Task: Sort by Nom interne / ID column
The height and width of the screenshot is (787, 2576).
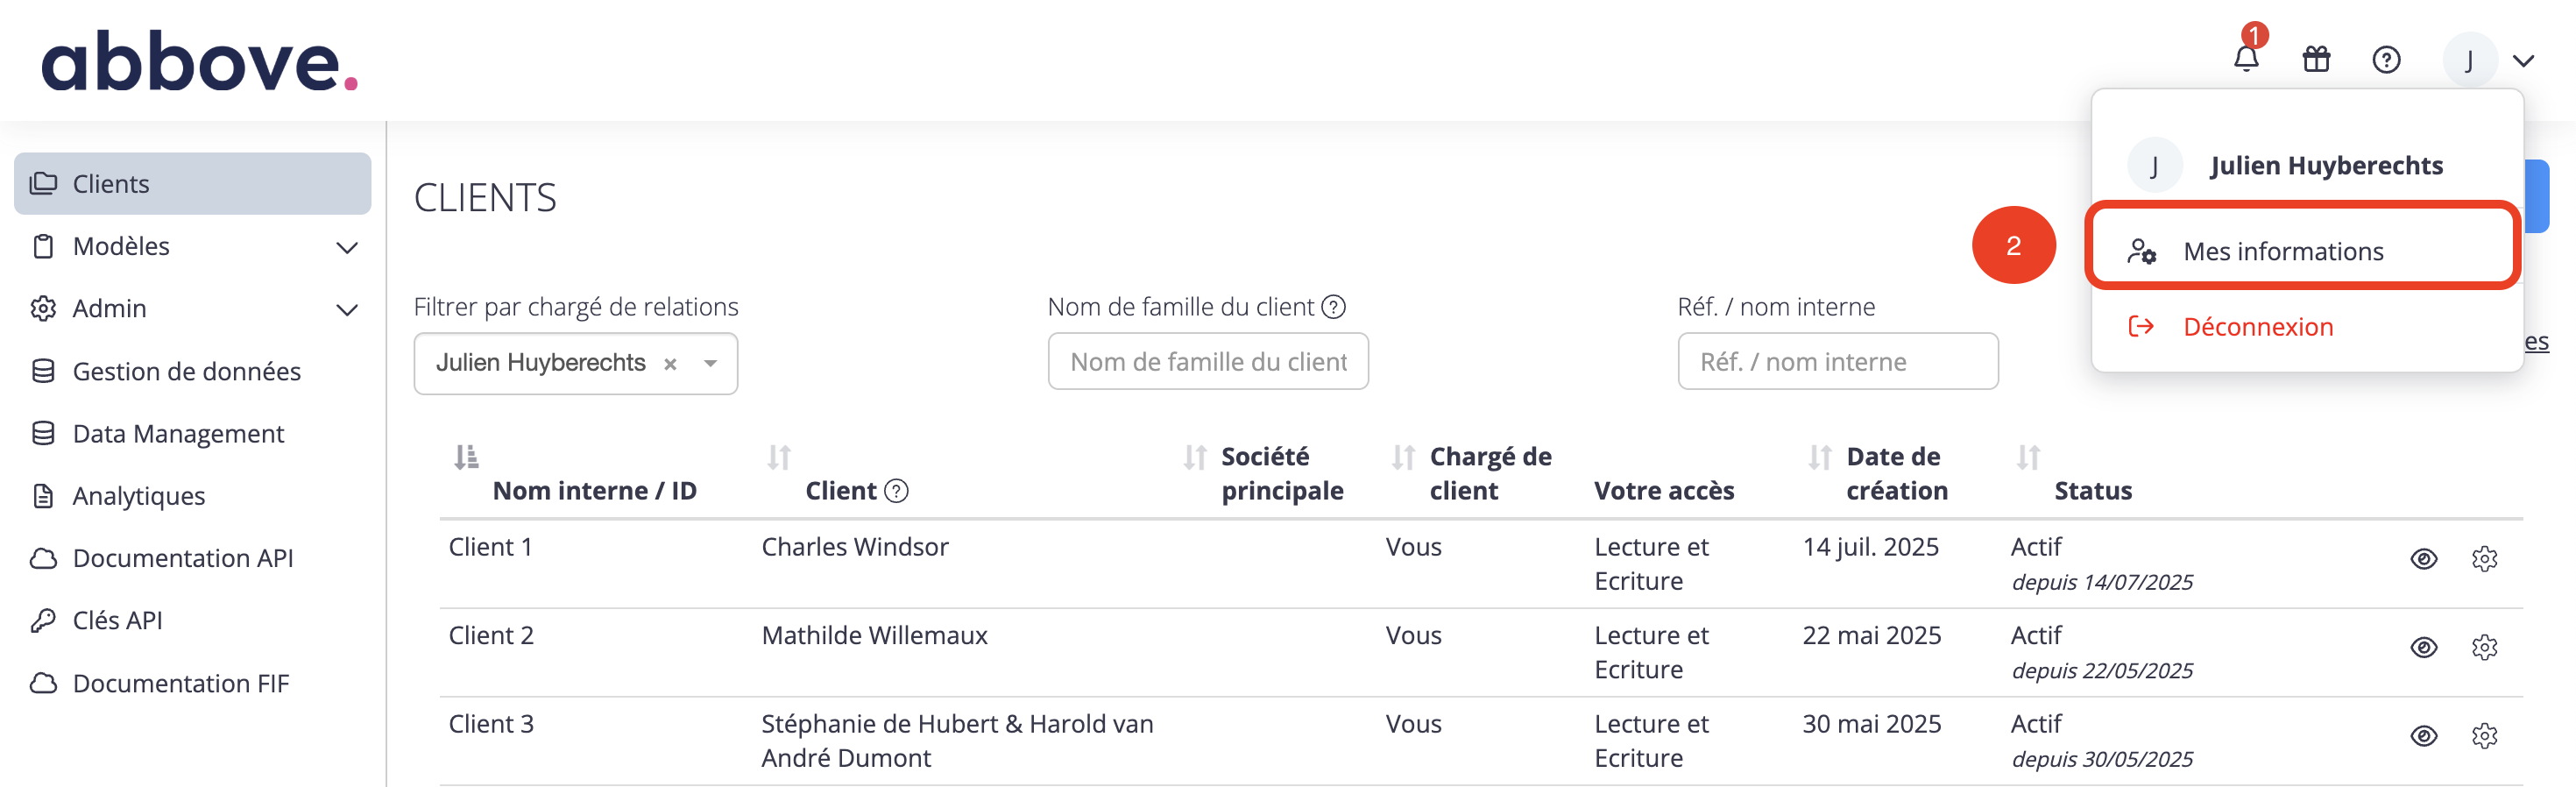Action: coord(466,457)
